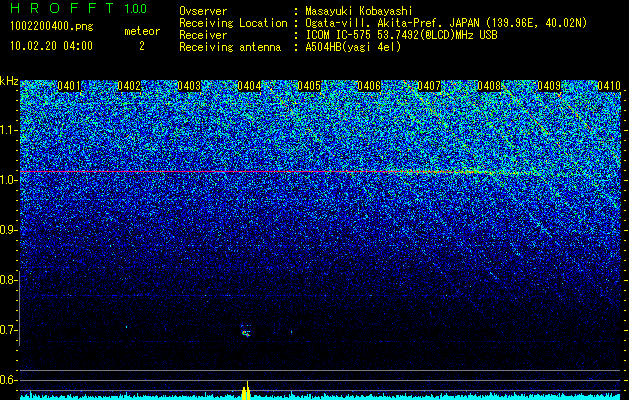
Task: Click the 0407 time marker
Action: click(x=429, y=86)
